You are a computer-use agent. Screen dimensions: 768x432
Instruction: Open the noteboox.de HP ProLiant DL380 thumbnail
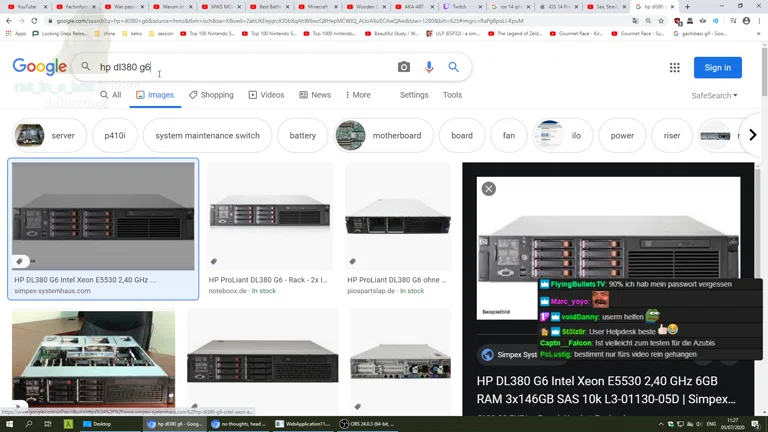click(x=269, y=216)
